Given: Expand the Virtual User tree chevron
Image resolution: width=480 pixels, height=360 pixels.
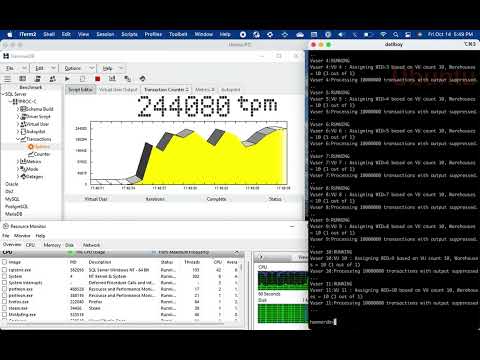Looking at the screenshot, I should point(18,124).
